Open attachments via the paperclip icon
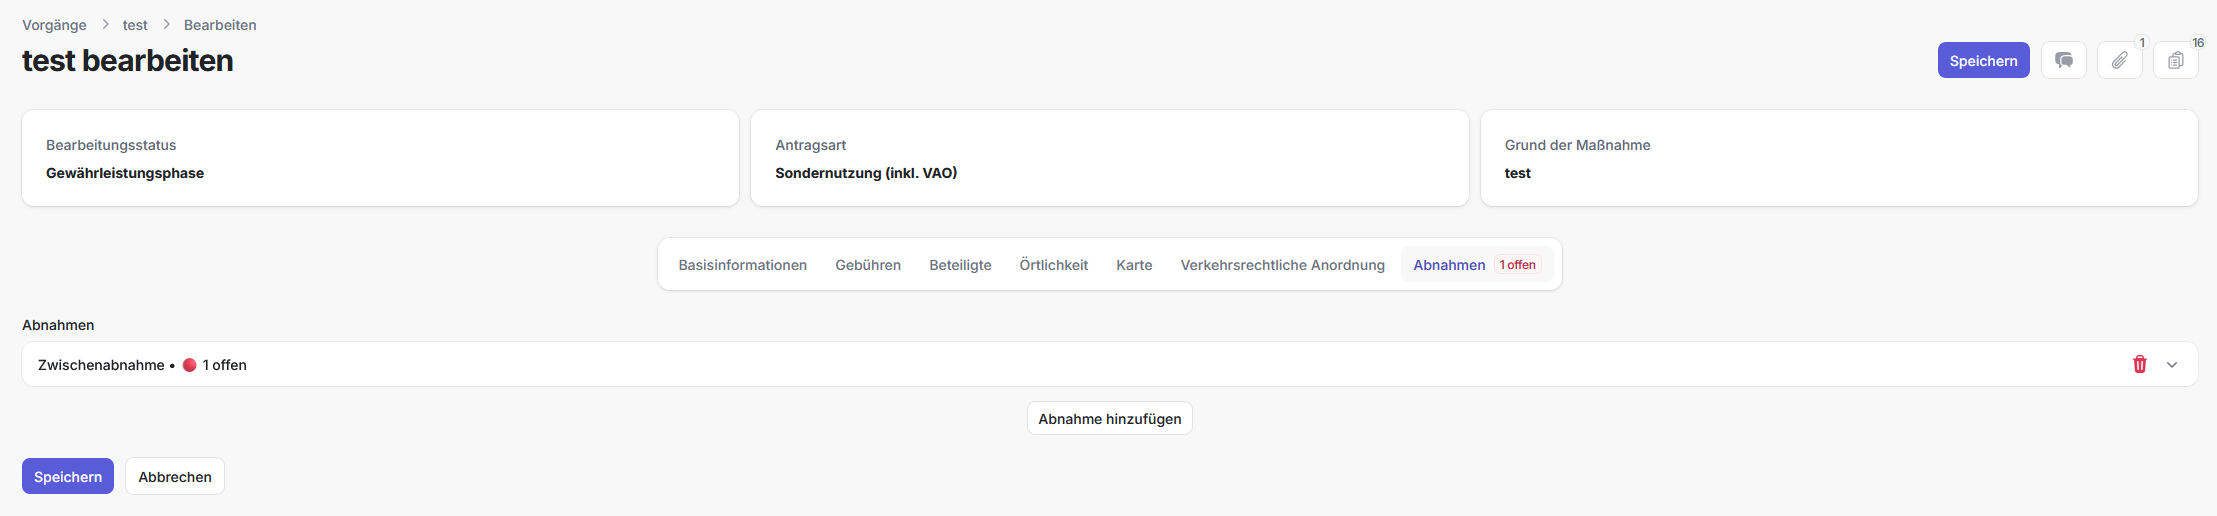Screen dimensions: 2217x516 coord(2119,61)
